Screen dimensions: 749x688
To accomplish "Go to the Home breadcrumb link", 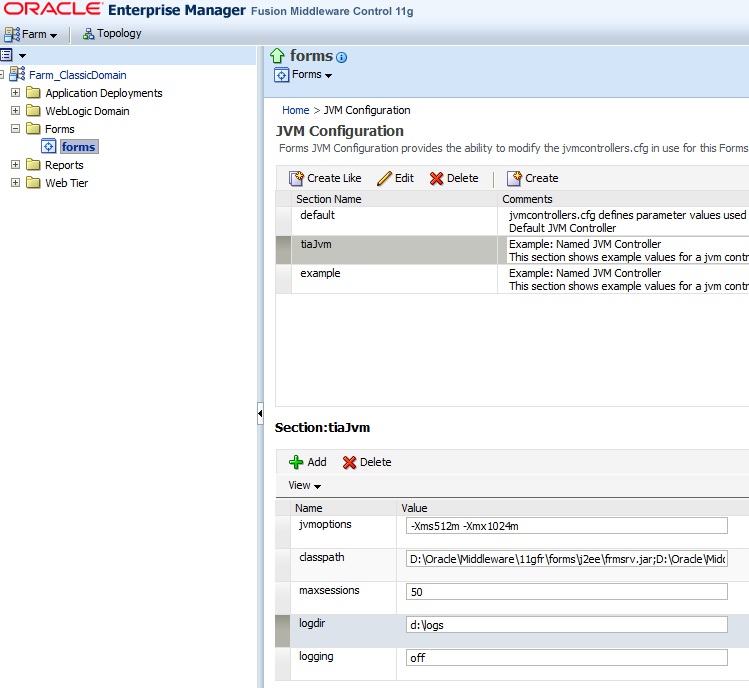I will (x=296, y=110).
